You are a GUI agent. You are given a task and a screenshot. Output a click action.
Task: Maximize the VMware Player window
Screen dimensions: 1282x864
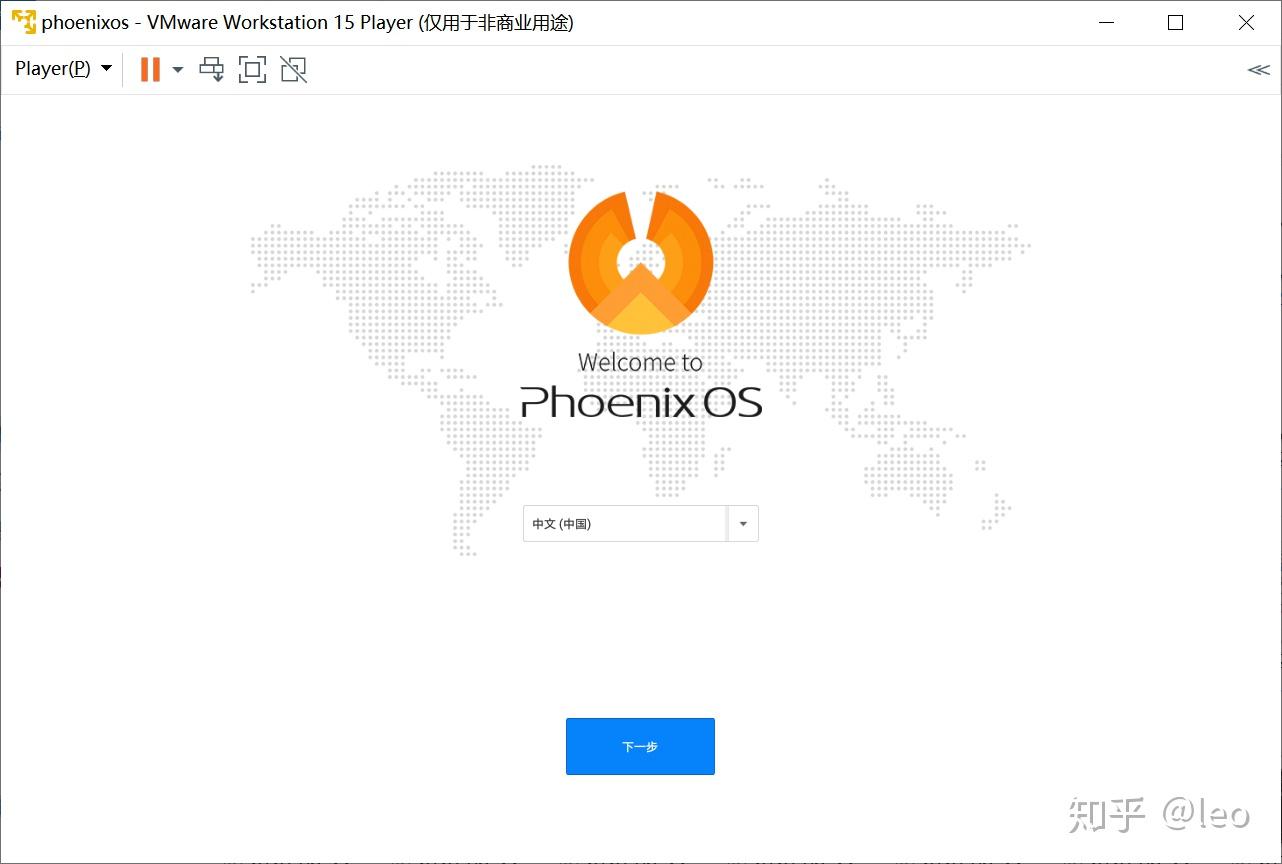[x=1176, y=22]
